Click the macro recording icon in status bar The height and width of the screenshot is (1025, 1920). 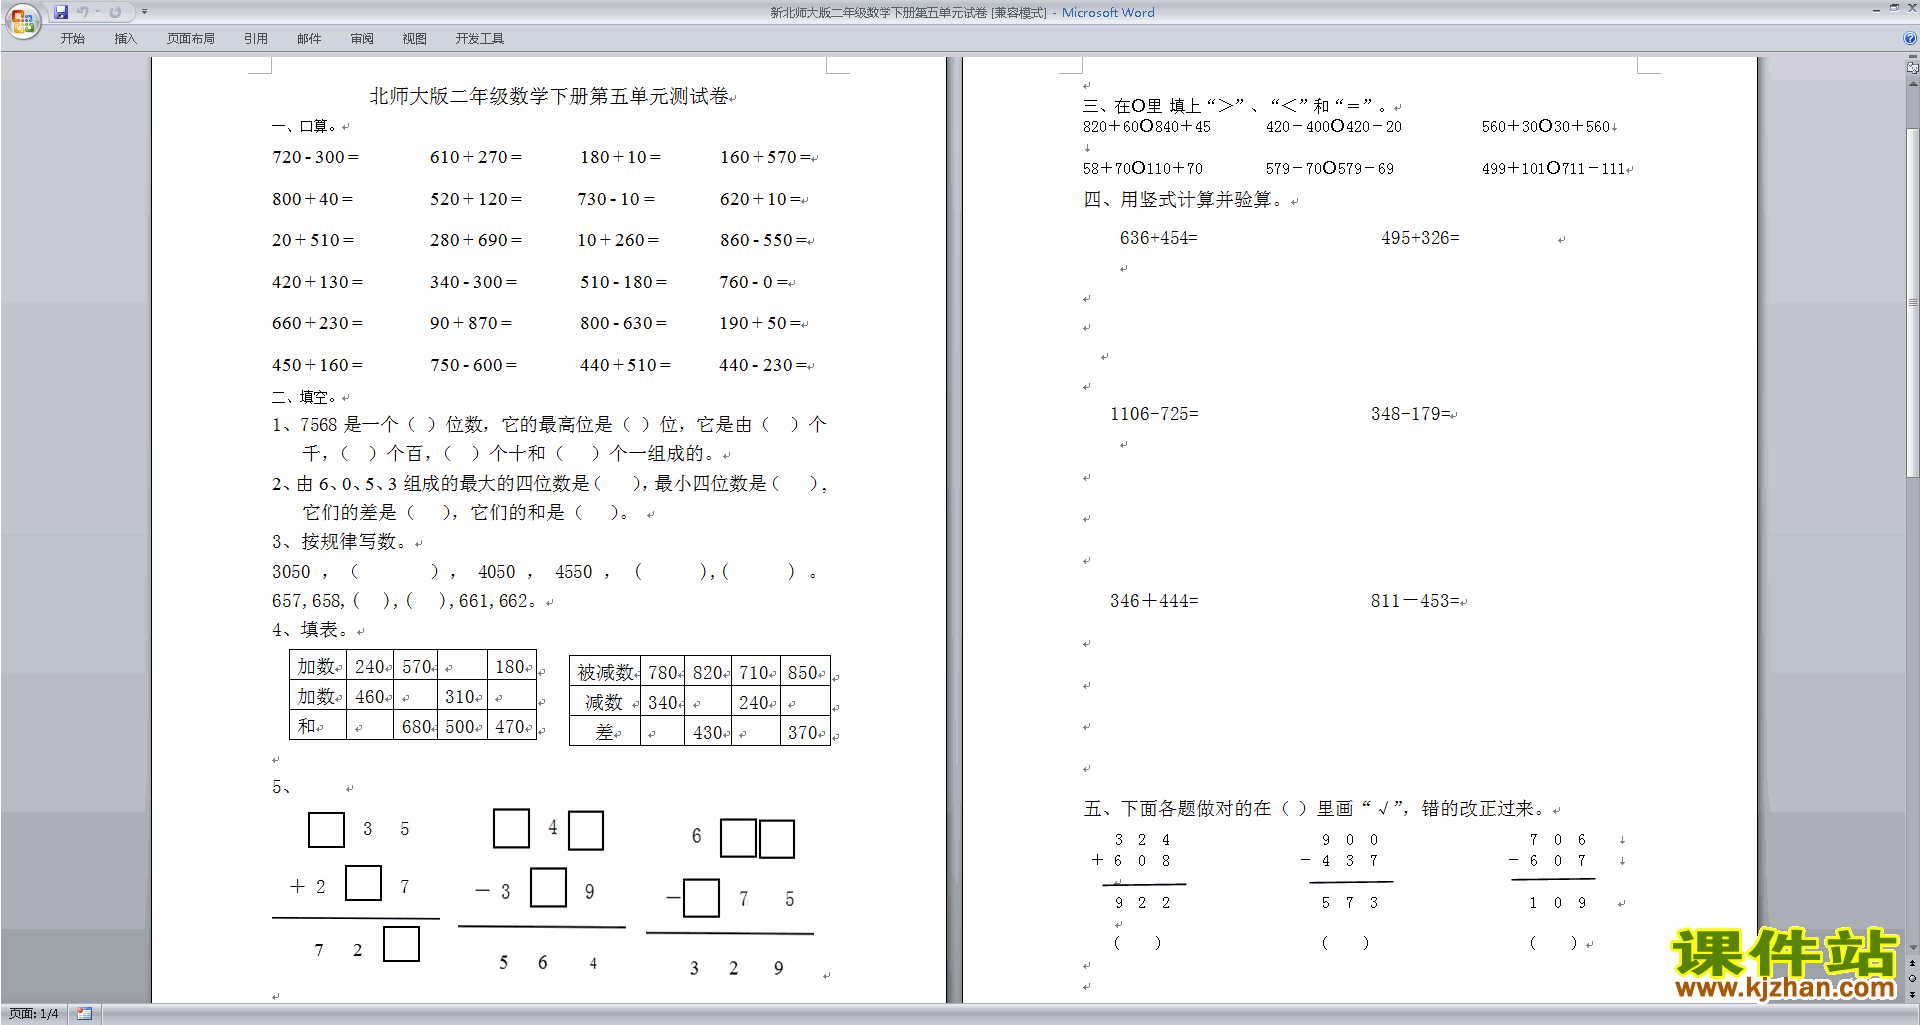pos(84,1014)
